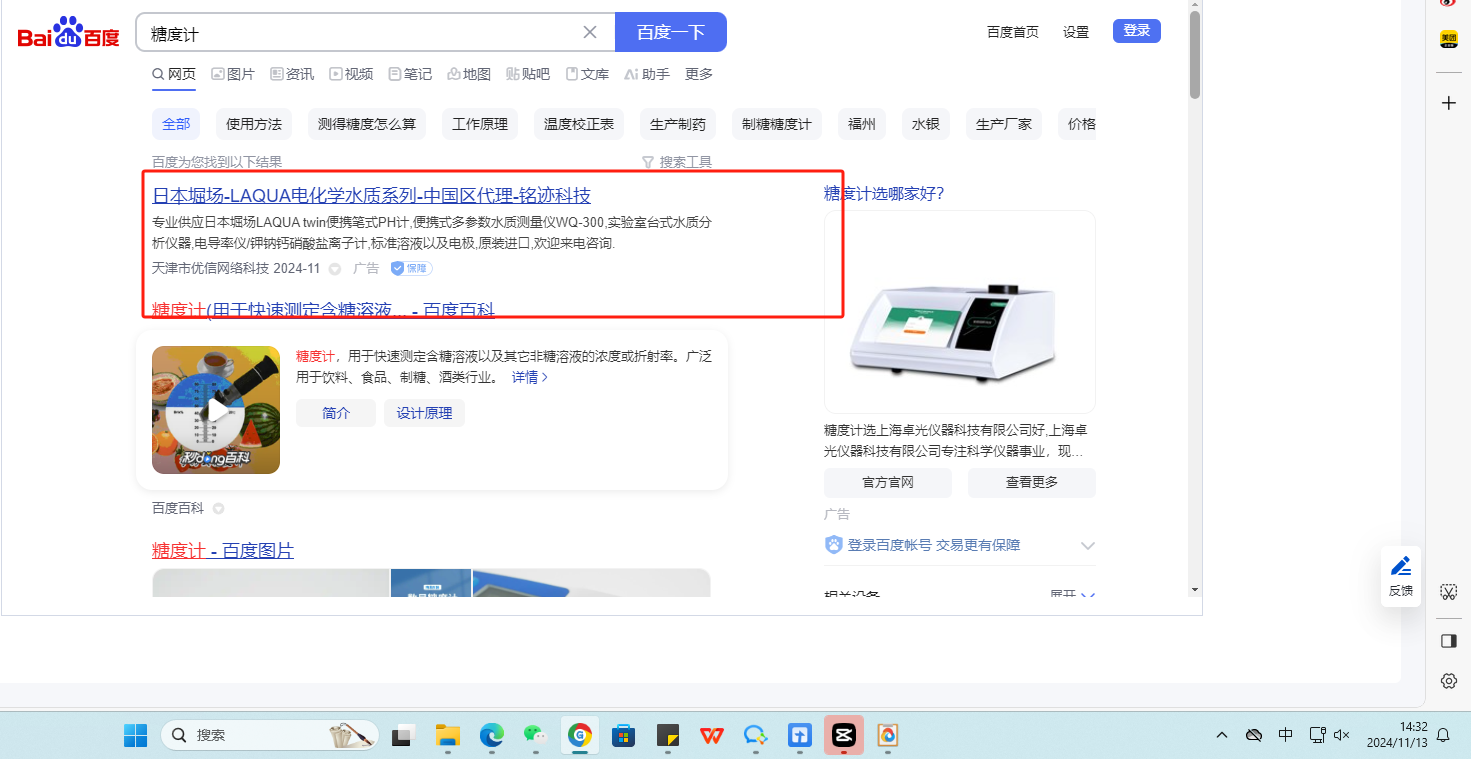Open the 百度首页 link

coord(1013,32)
